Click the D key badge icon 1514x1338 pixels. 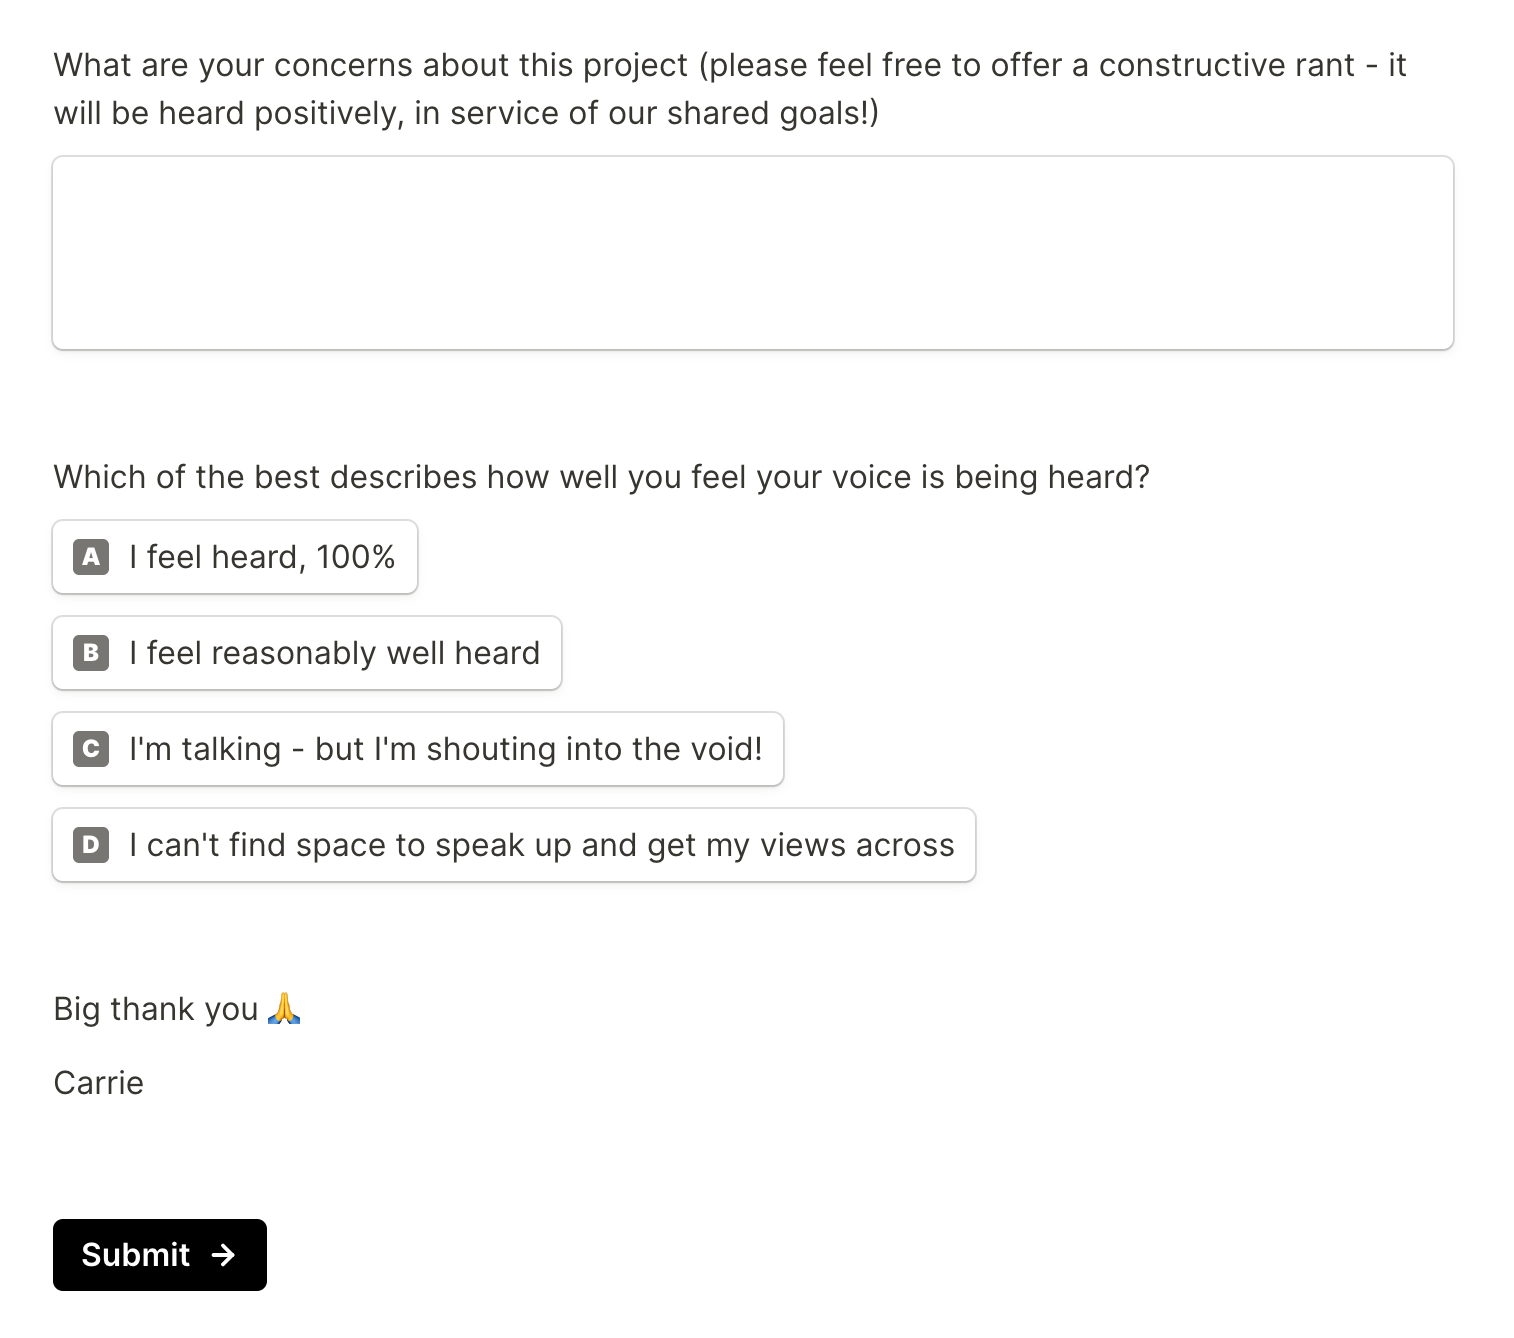pyautogui.click(x=91, y=845)
